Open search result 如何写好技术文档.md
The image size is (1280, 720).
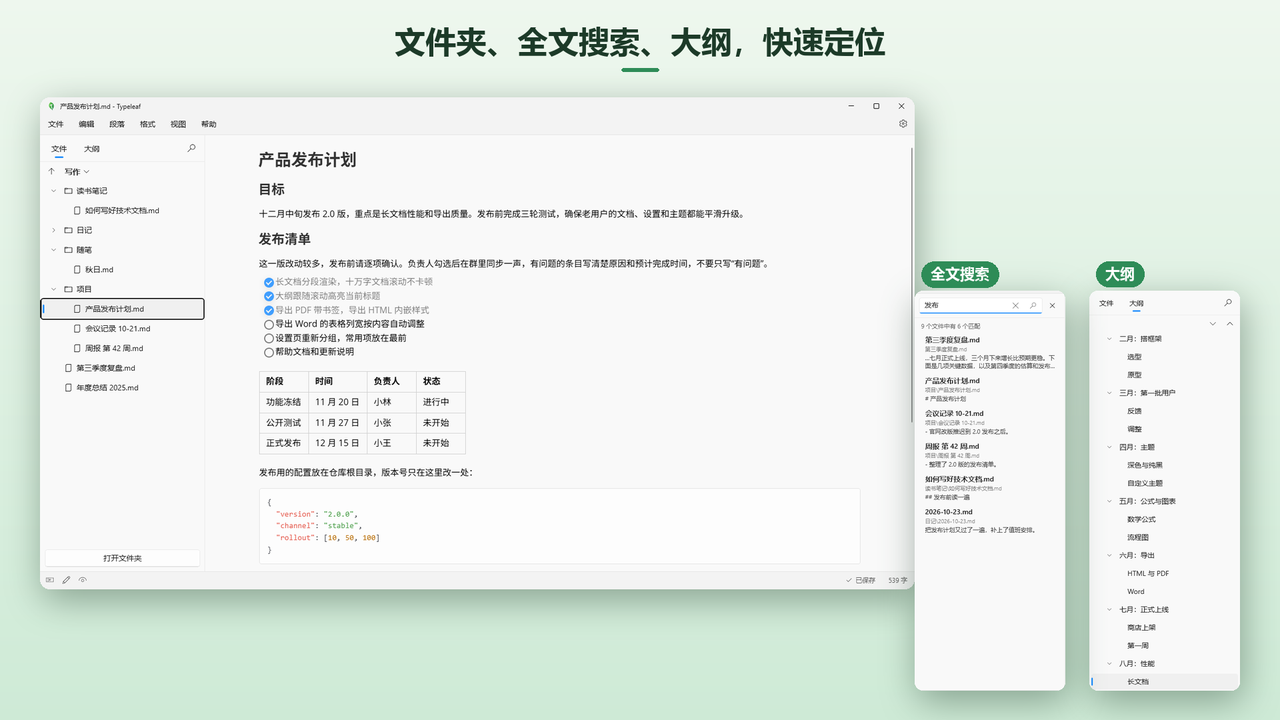988,487
